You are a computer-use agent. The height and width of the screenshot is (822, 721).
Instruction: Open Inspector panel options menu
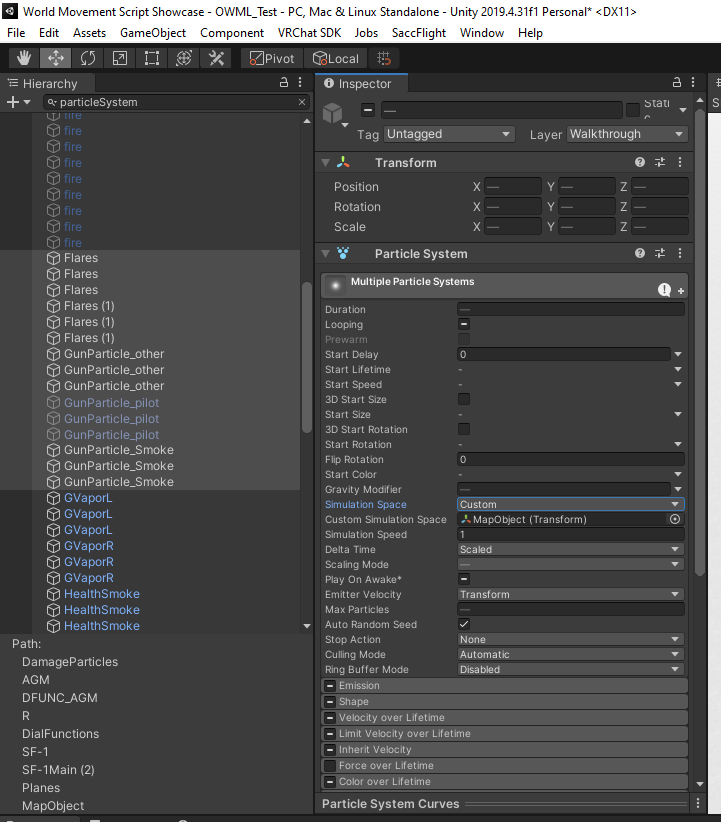pos(693,82)
